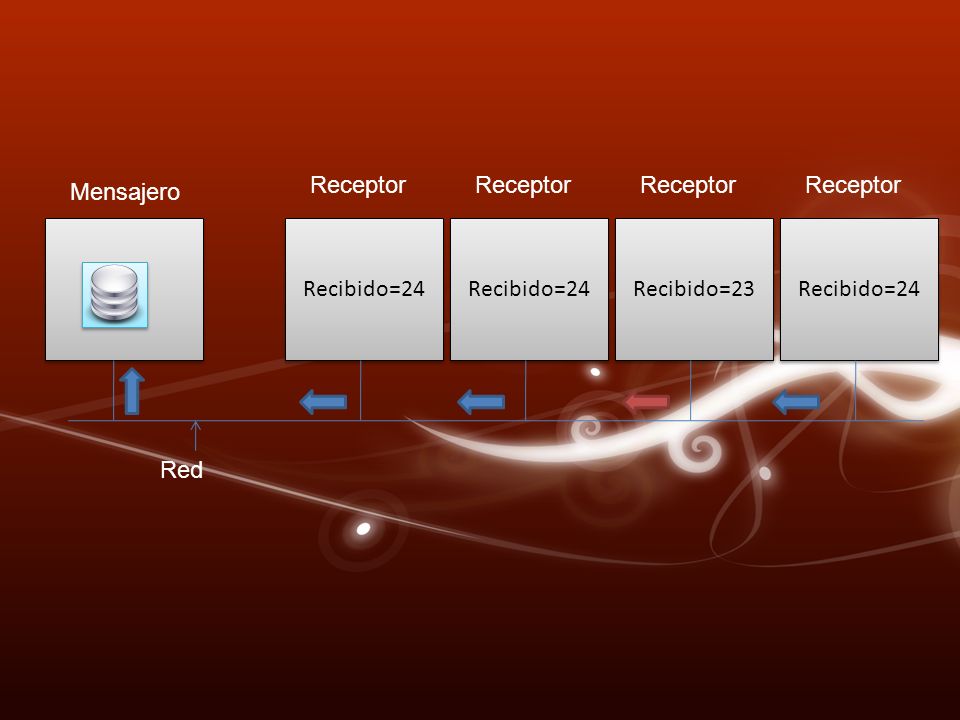Viewport: 960px width, 720px height.
Task: Select Recibido=24 text in the rightmost Receptor box
Action: pyautogui.click(x=859, y=288)
